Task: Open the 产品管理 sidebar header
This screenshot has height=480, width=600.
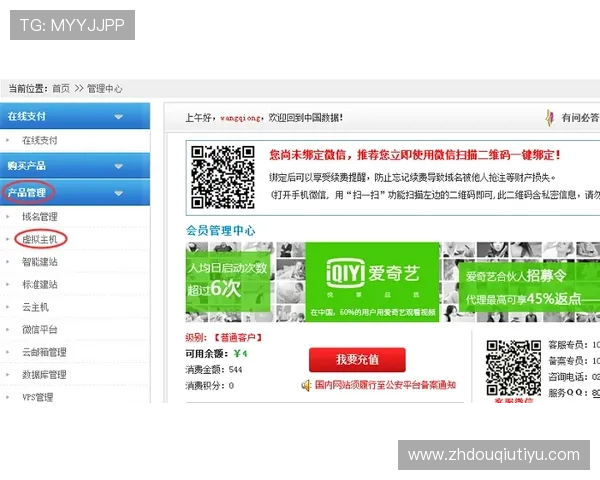Action: [x=75, y=193]
